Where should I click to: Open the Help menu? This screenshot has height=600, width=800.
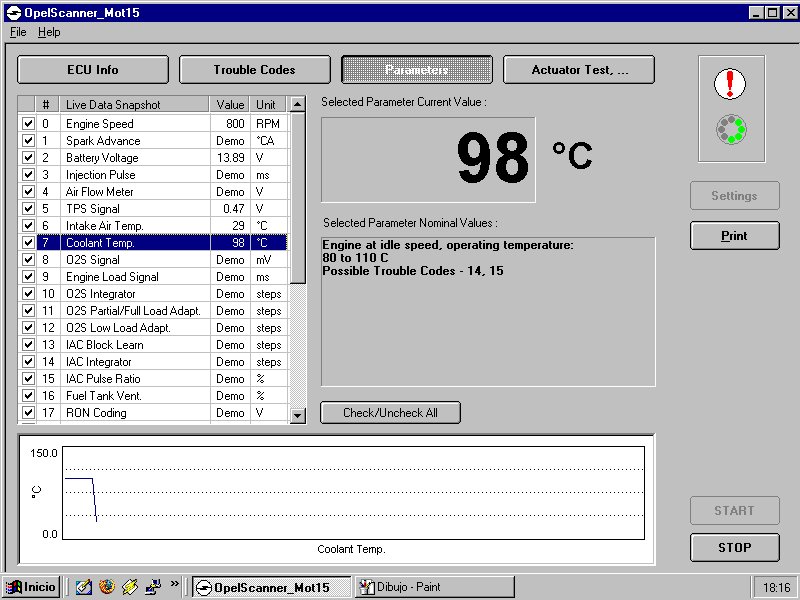(x=49, y=32)
